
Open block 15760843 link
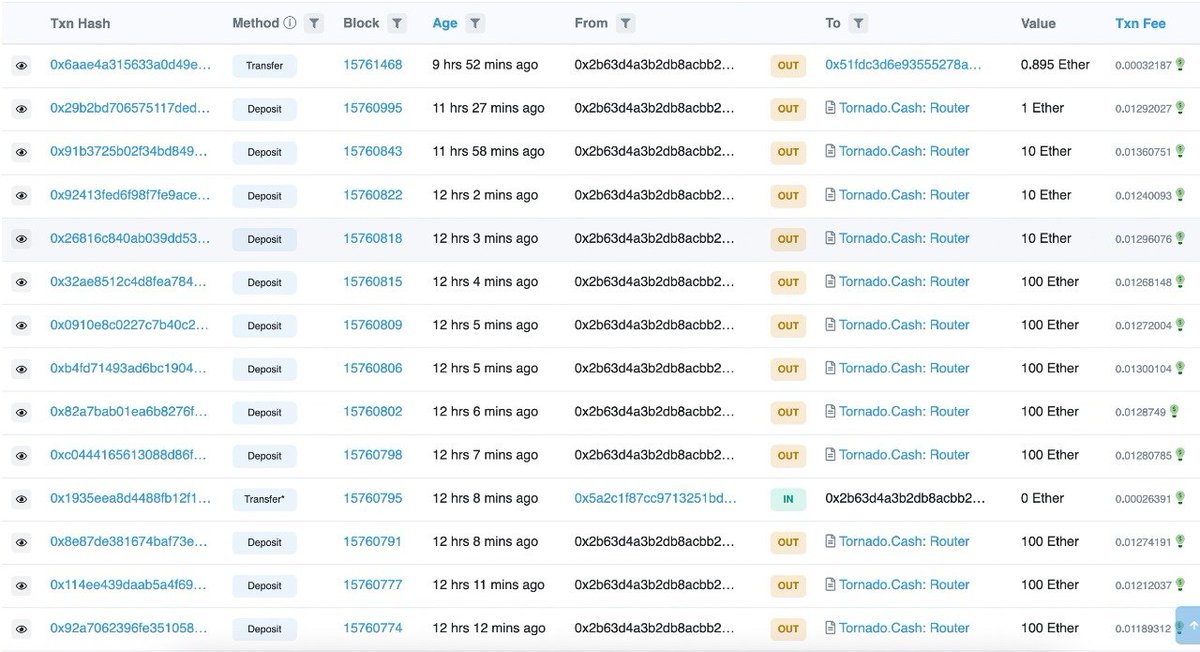(373, 151)
